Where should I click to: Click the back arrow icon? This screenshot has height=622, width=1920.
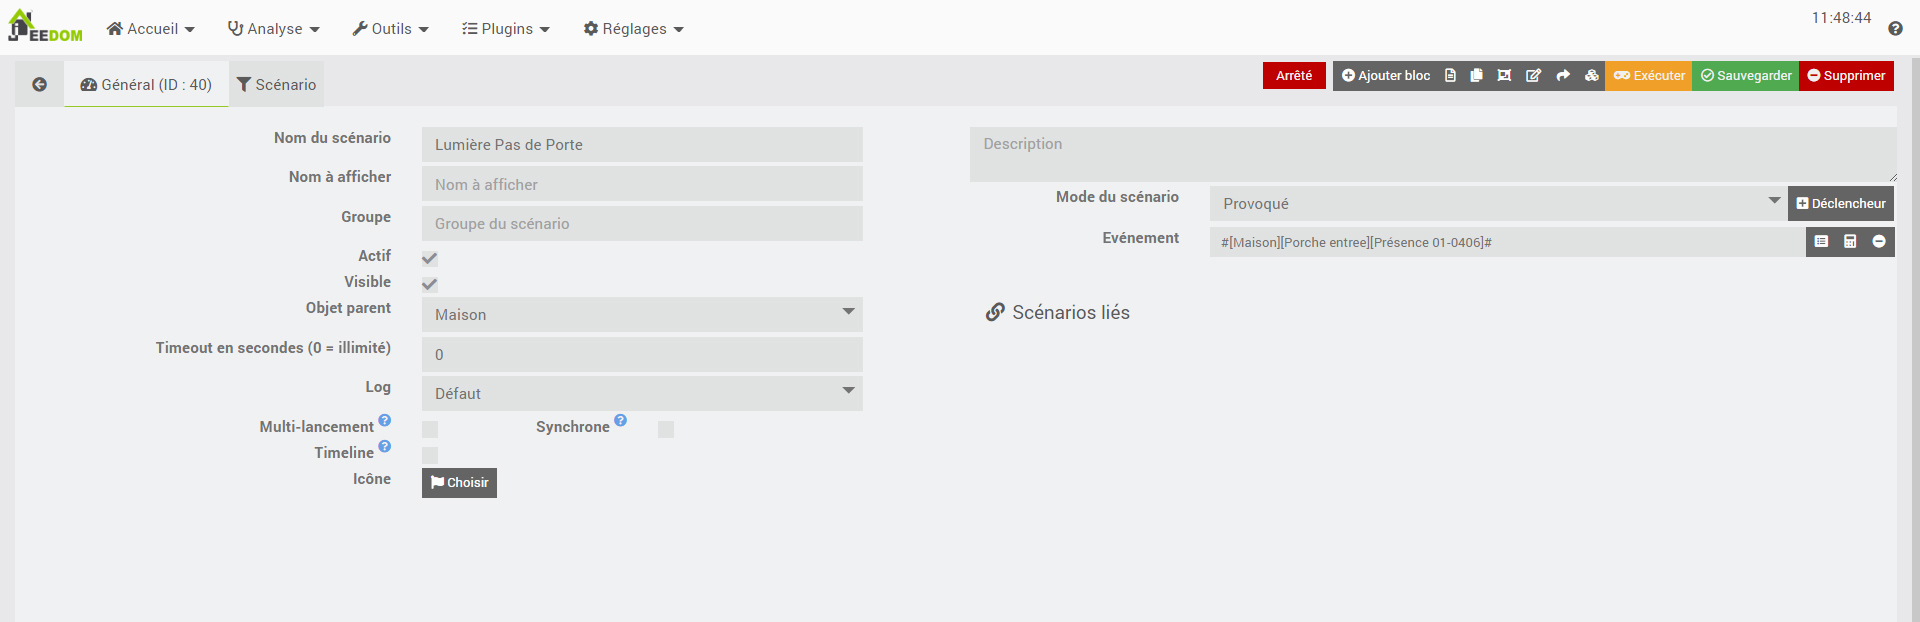point(39,85)
